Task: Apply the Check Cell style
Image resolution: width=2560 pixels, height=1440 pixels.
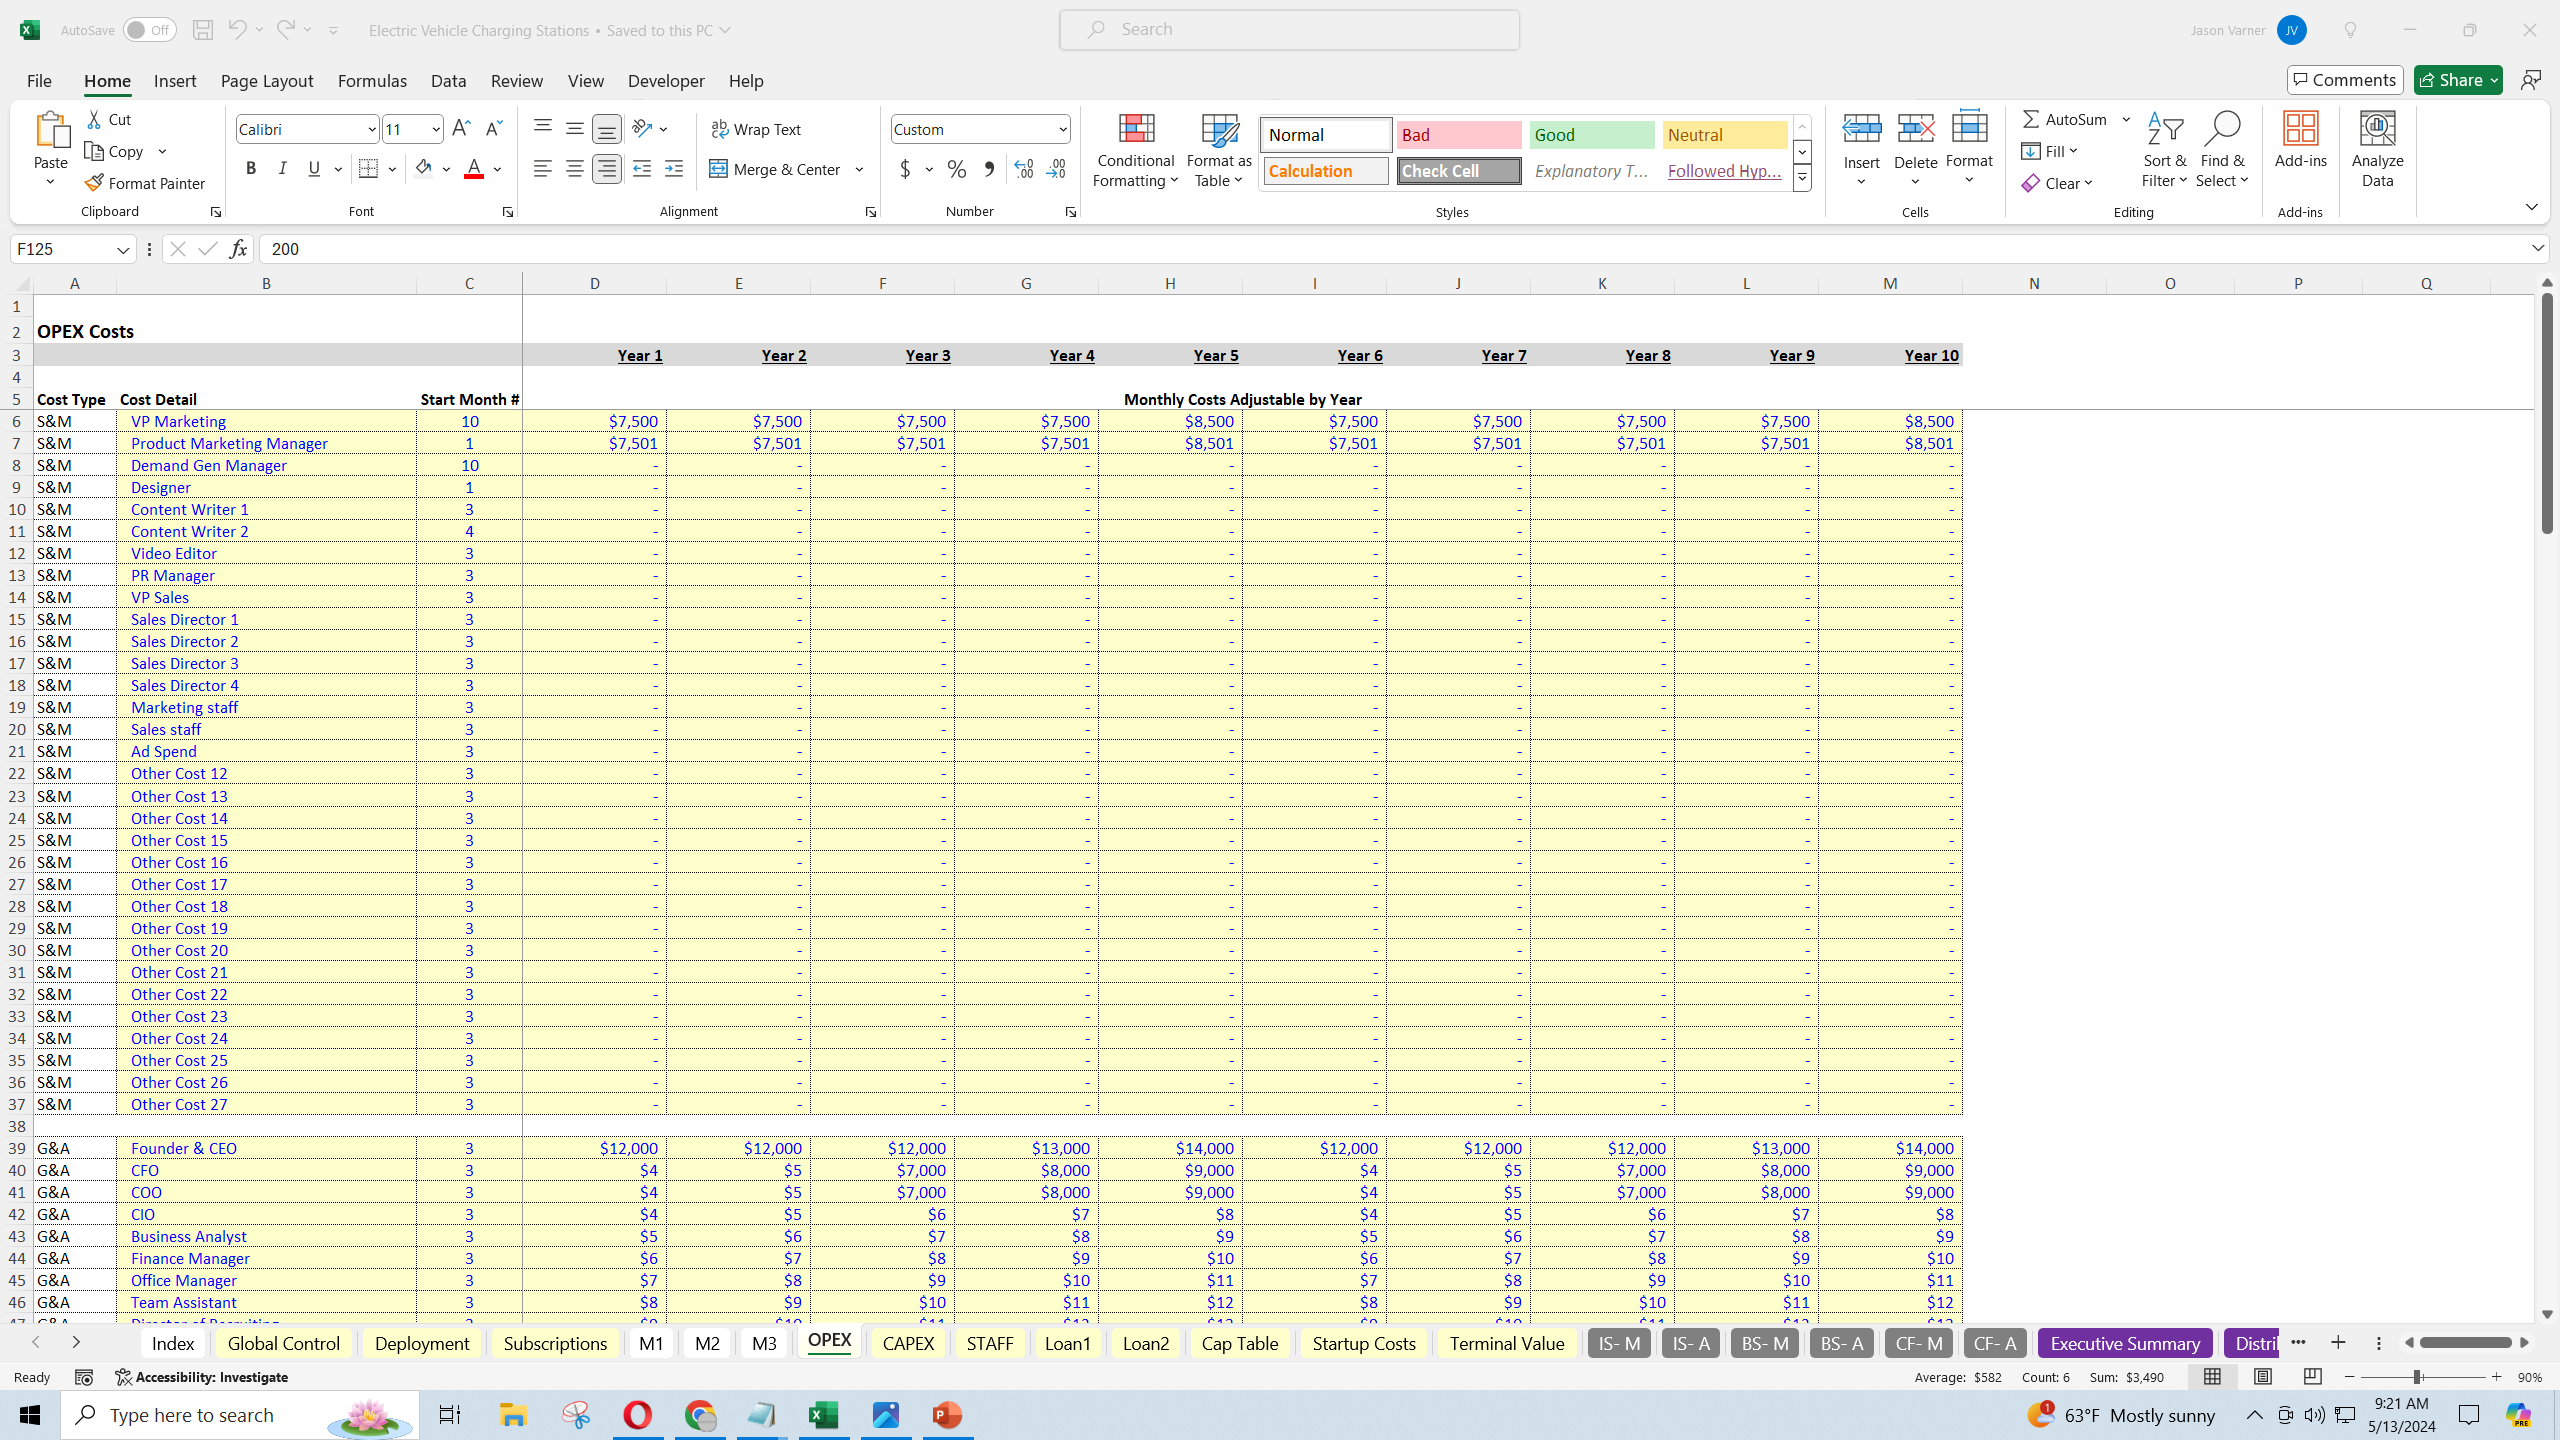Action: point(1459,171)
